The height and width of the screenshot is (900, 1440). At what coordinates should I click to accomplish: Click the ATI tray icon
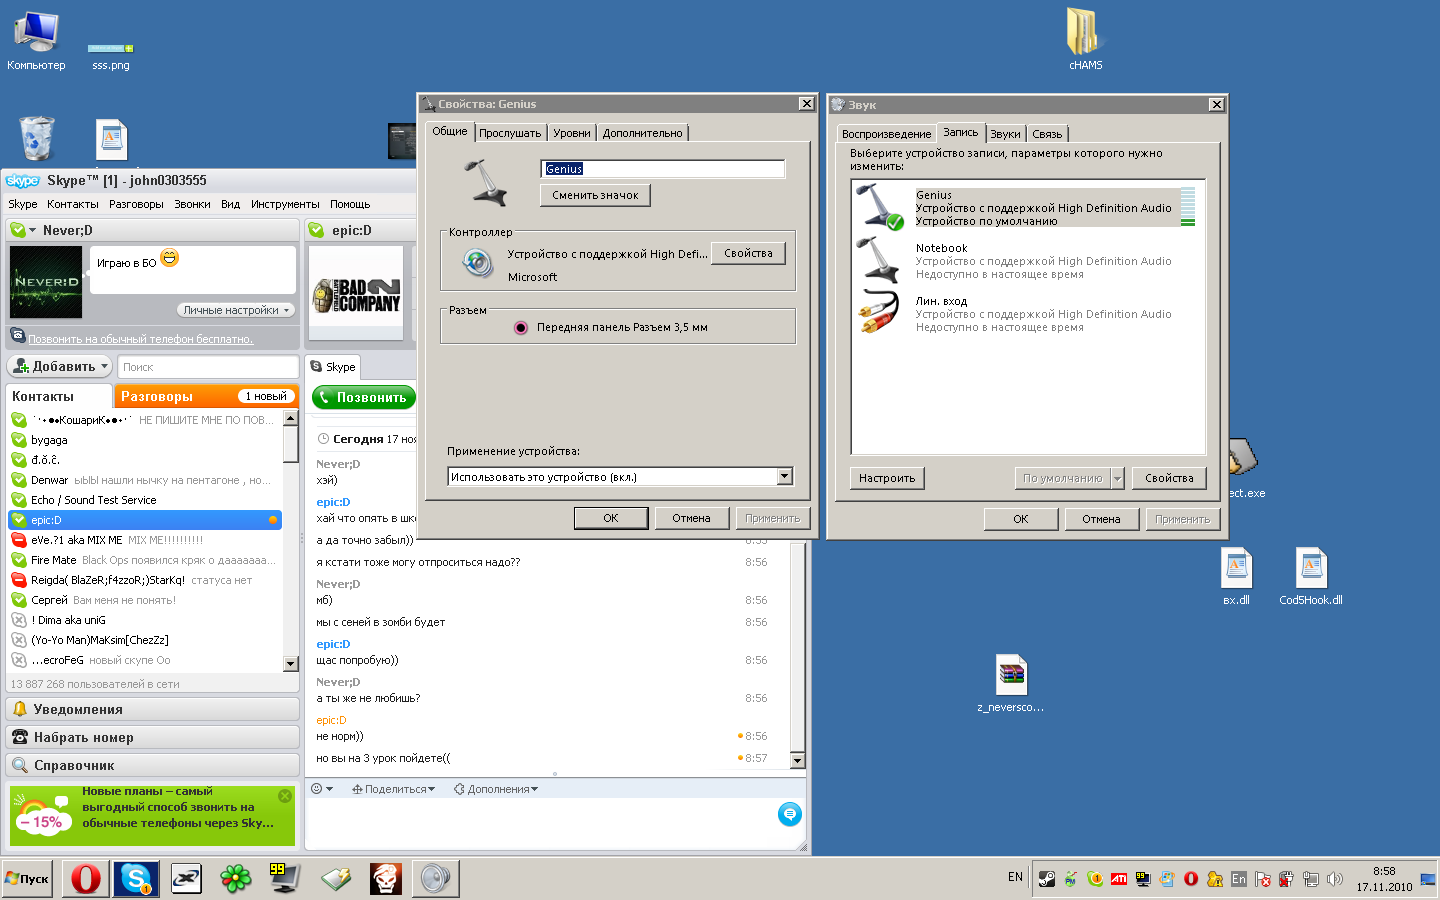coord(1119,879)
